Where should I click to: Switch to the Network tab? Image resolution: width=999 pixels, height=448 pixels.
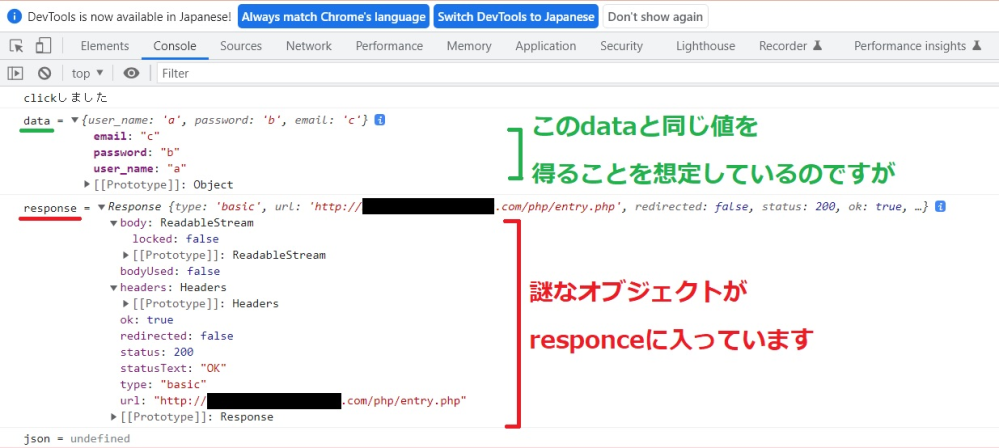click(x=308, y=46)
